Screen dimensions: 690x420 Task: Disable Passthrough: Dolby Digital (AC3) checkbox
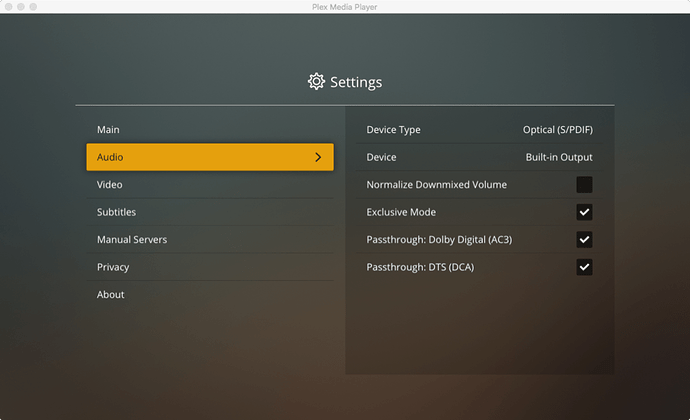tap(584, 239)
